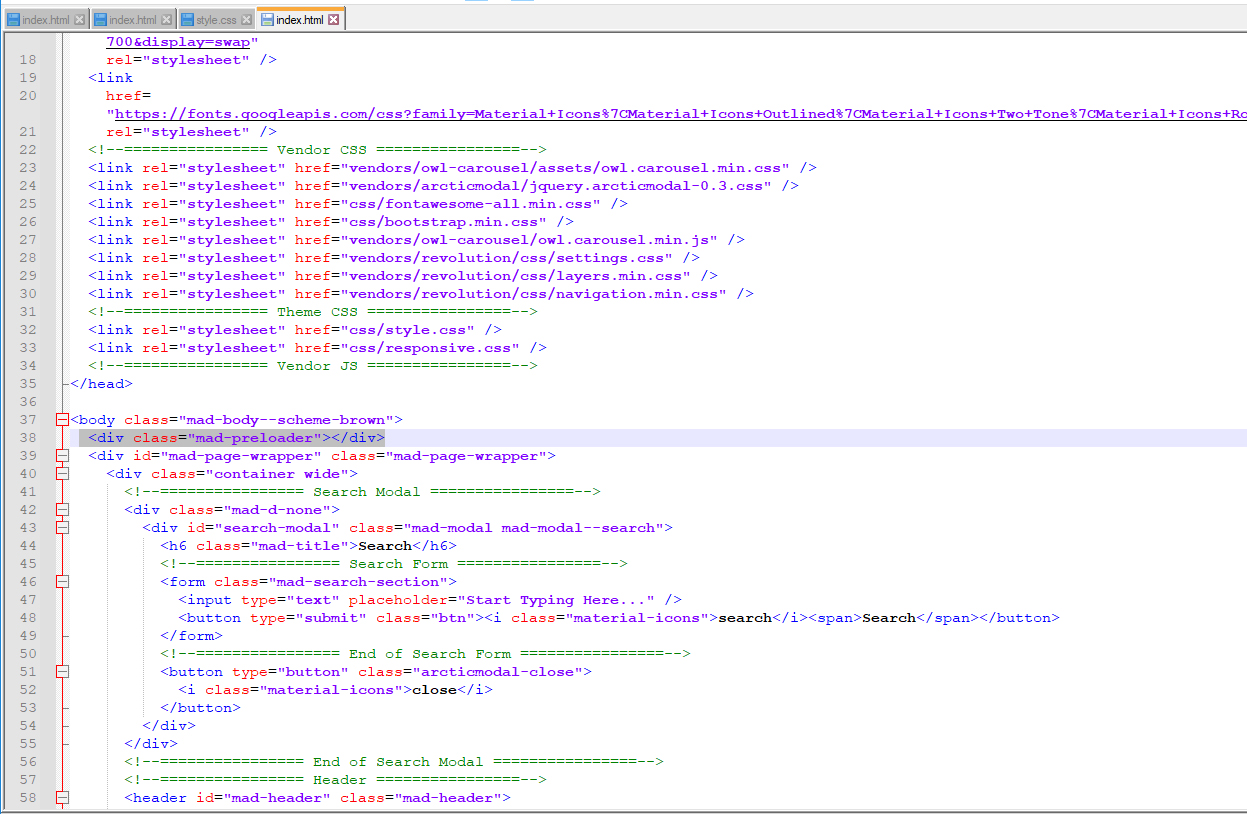Close the active index.html tab

click(x=334, y=20)
